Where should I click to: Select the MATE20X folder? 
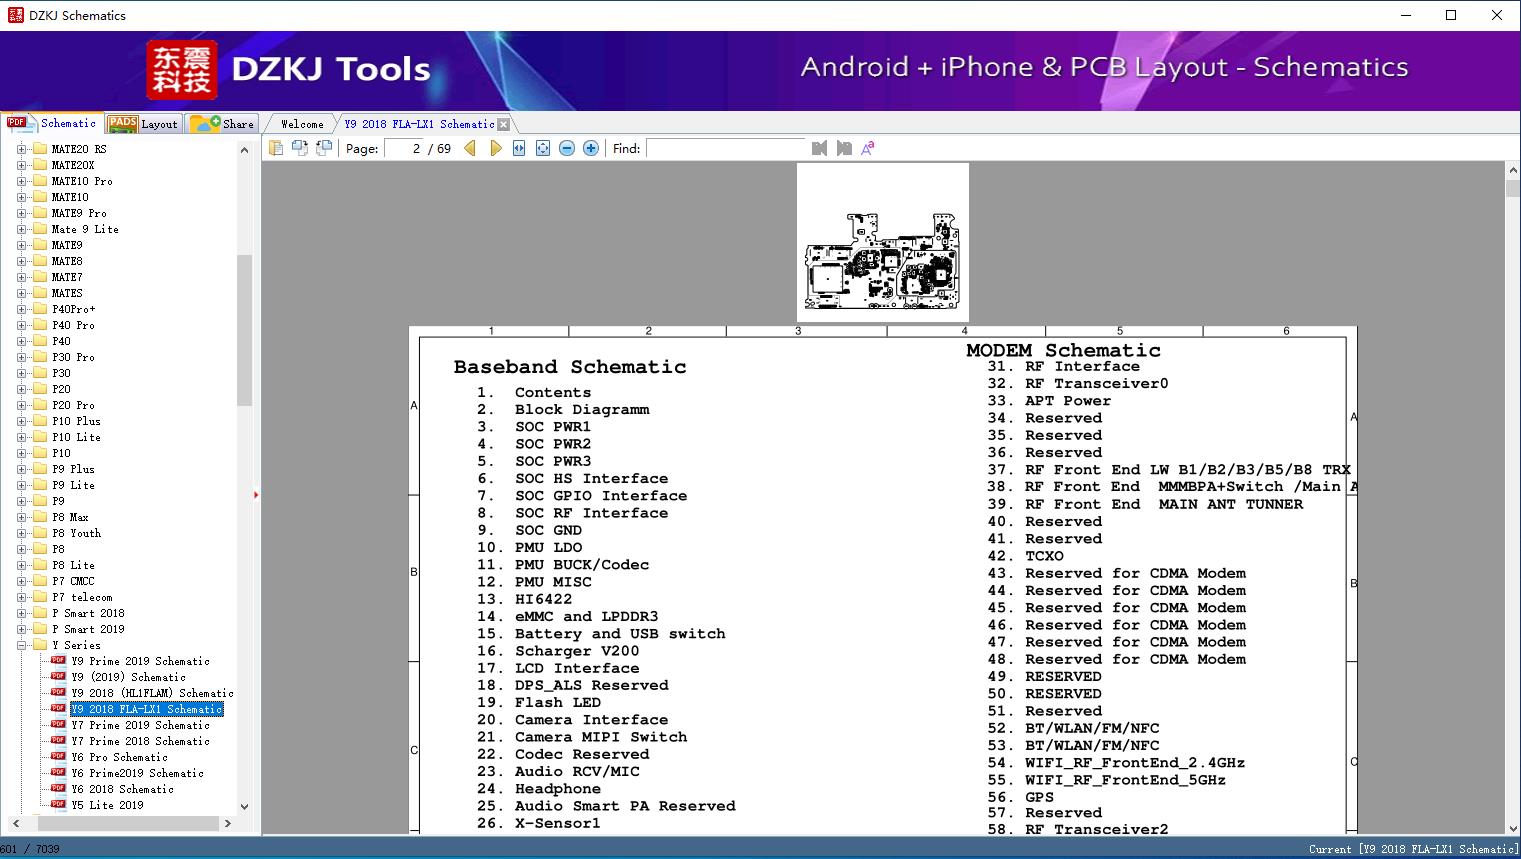tap(73, 165)
